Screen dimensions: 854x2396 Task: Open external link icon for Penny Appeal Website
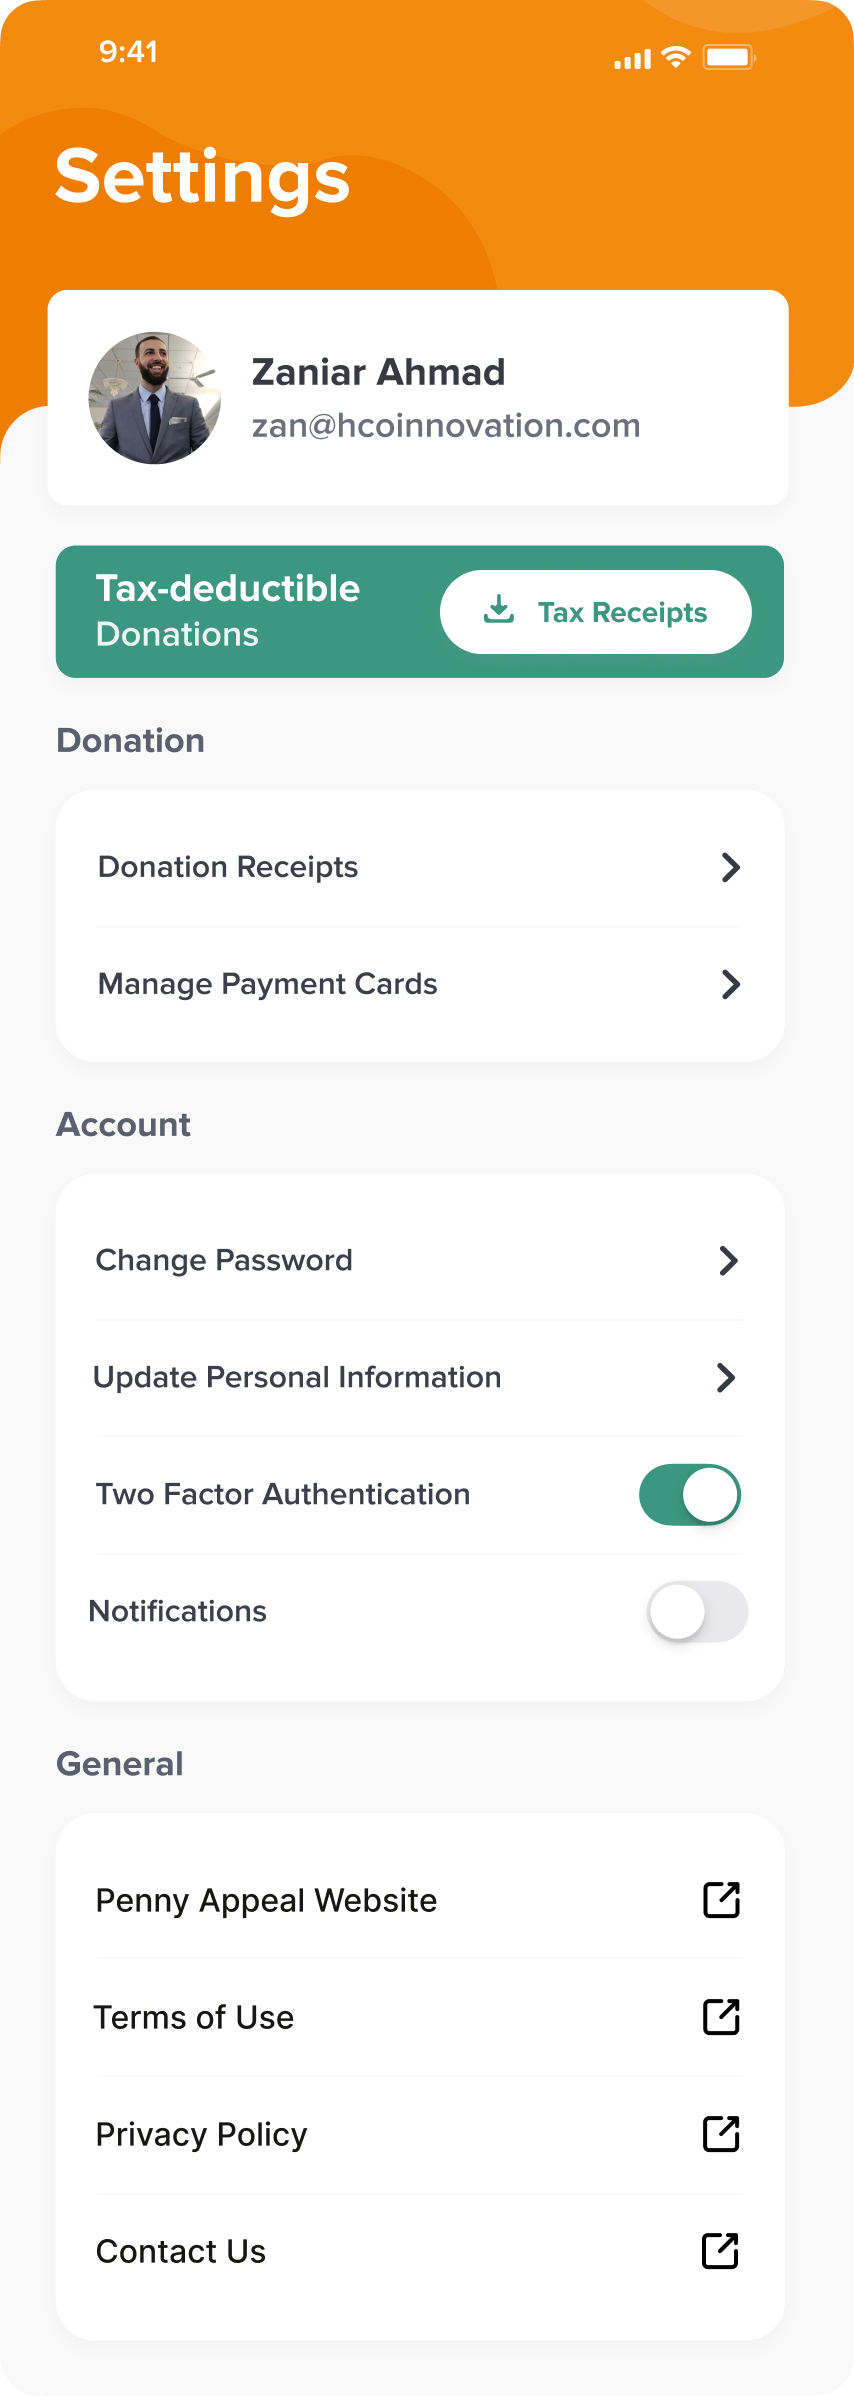(721, 1900)
